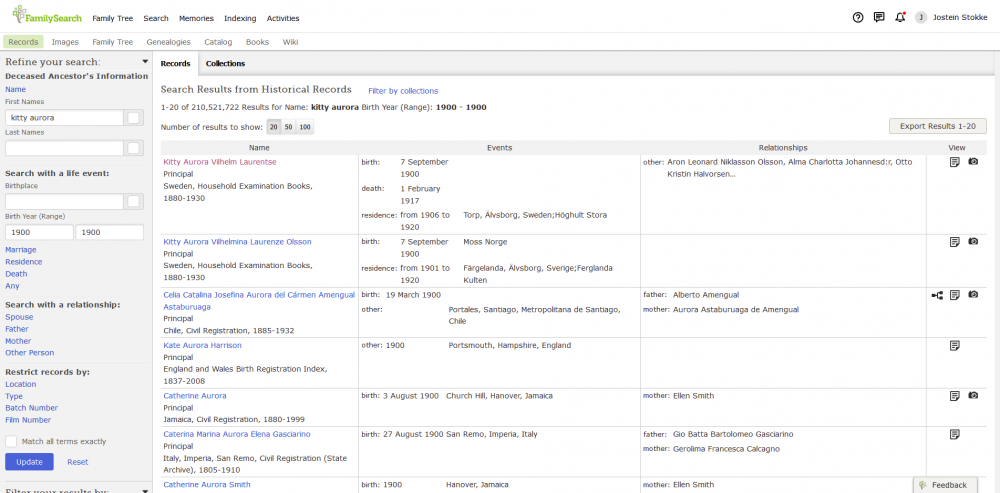Reset the search form
The width and height of the screenshot is (1000, 493).
[78, 462]
